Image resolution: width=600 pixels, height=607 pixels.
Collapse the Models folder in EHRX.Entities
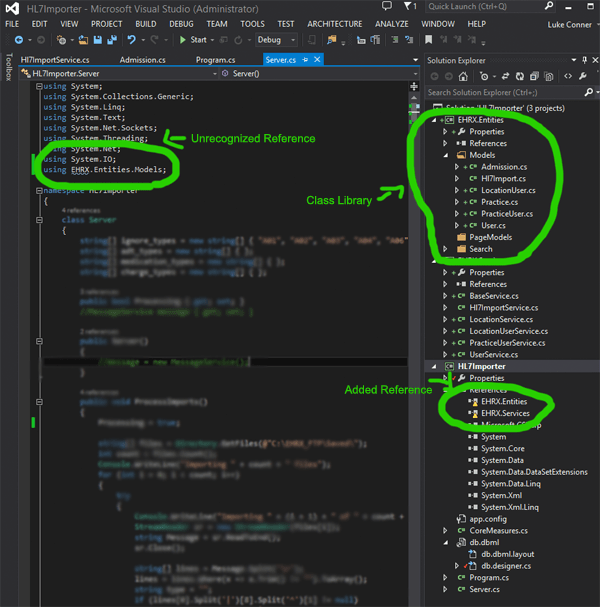click(x=446, y=155)
